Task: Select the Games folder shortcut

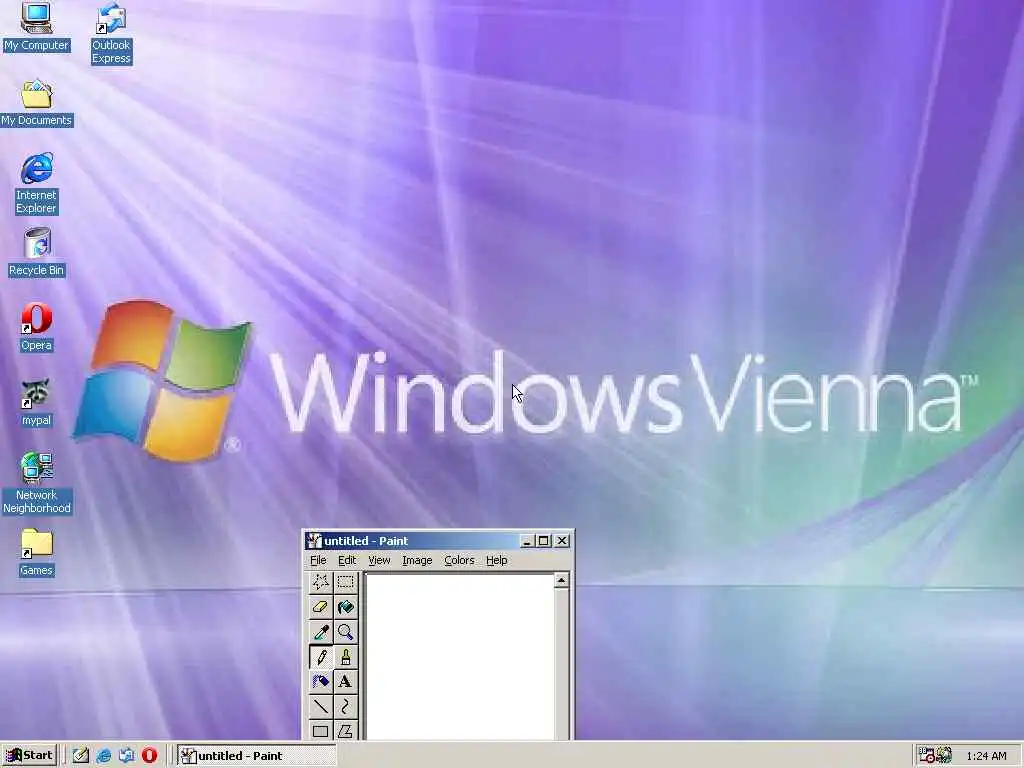Action: (36, 553)
